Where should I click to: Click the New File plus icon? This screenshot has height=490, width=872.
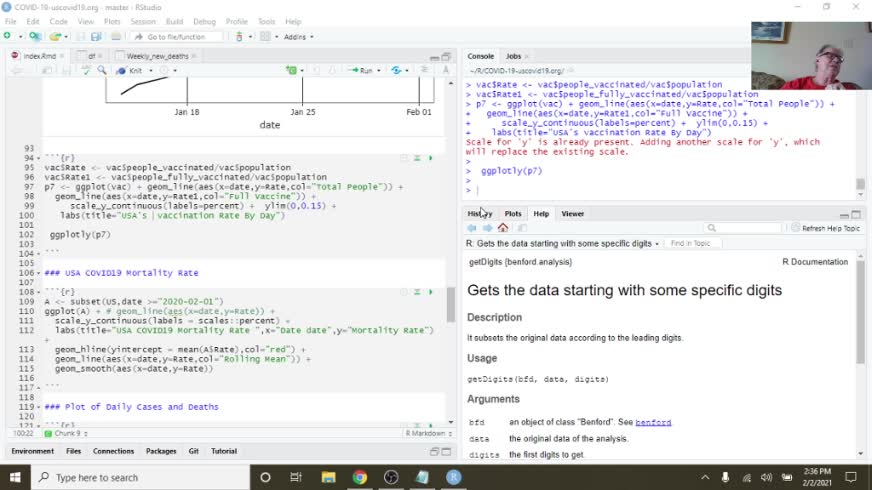[8, 36]
